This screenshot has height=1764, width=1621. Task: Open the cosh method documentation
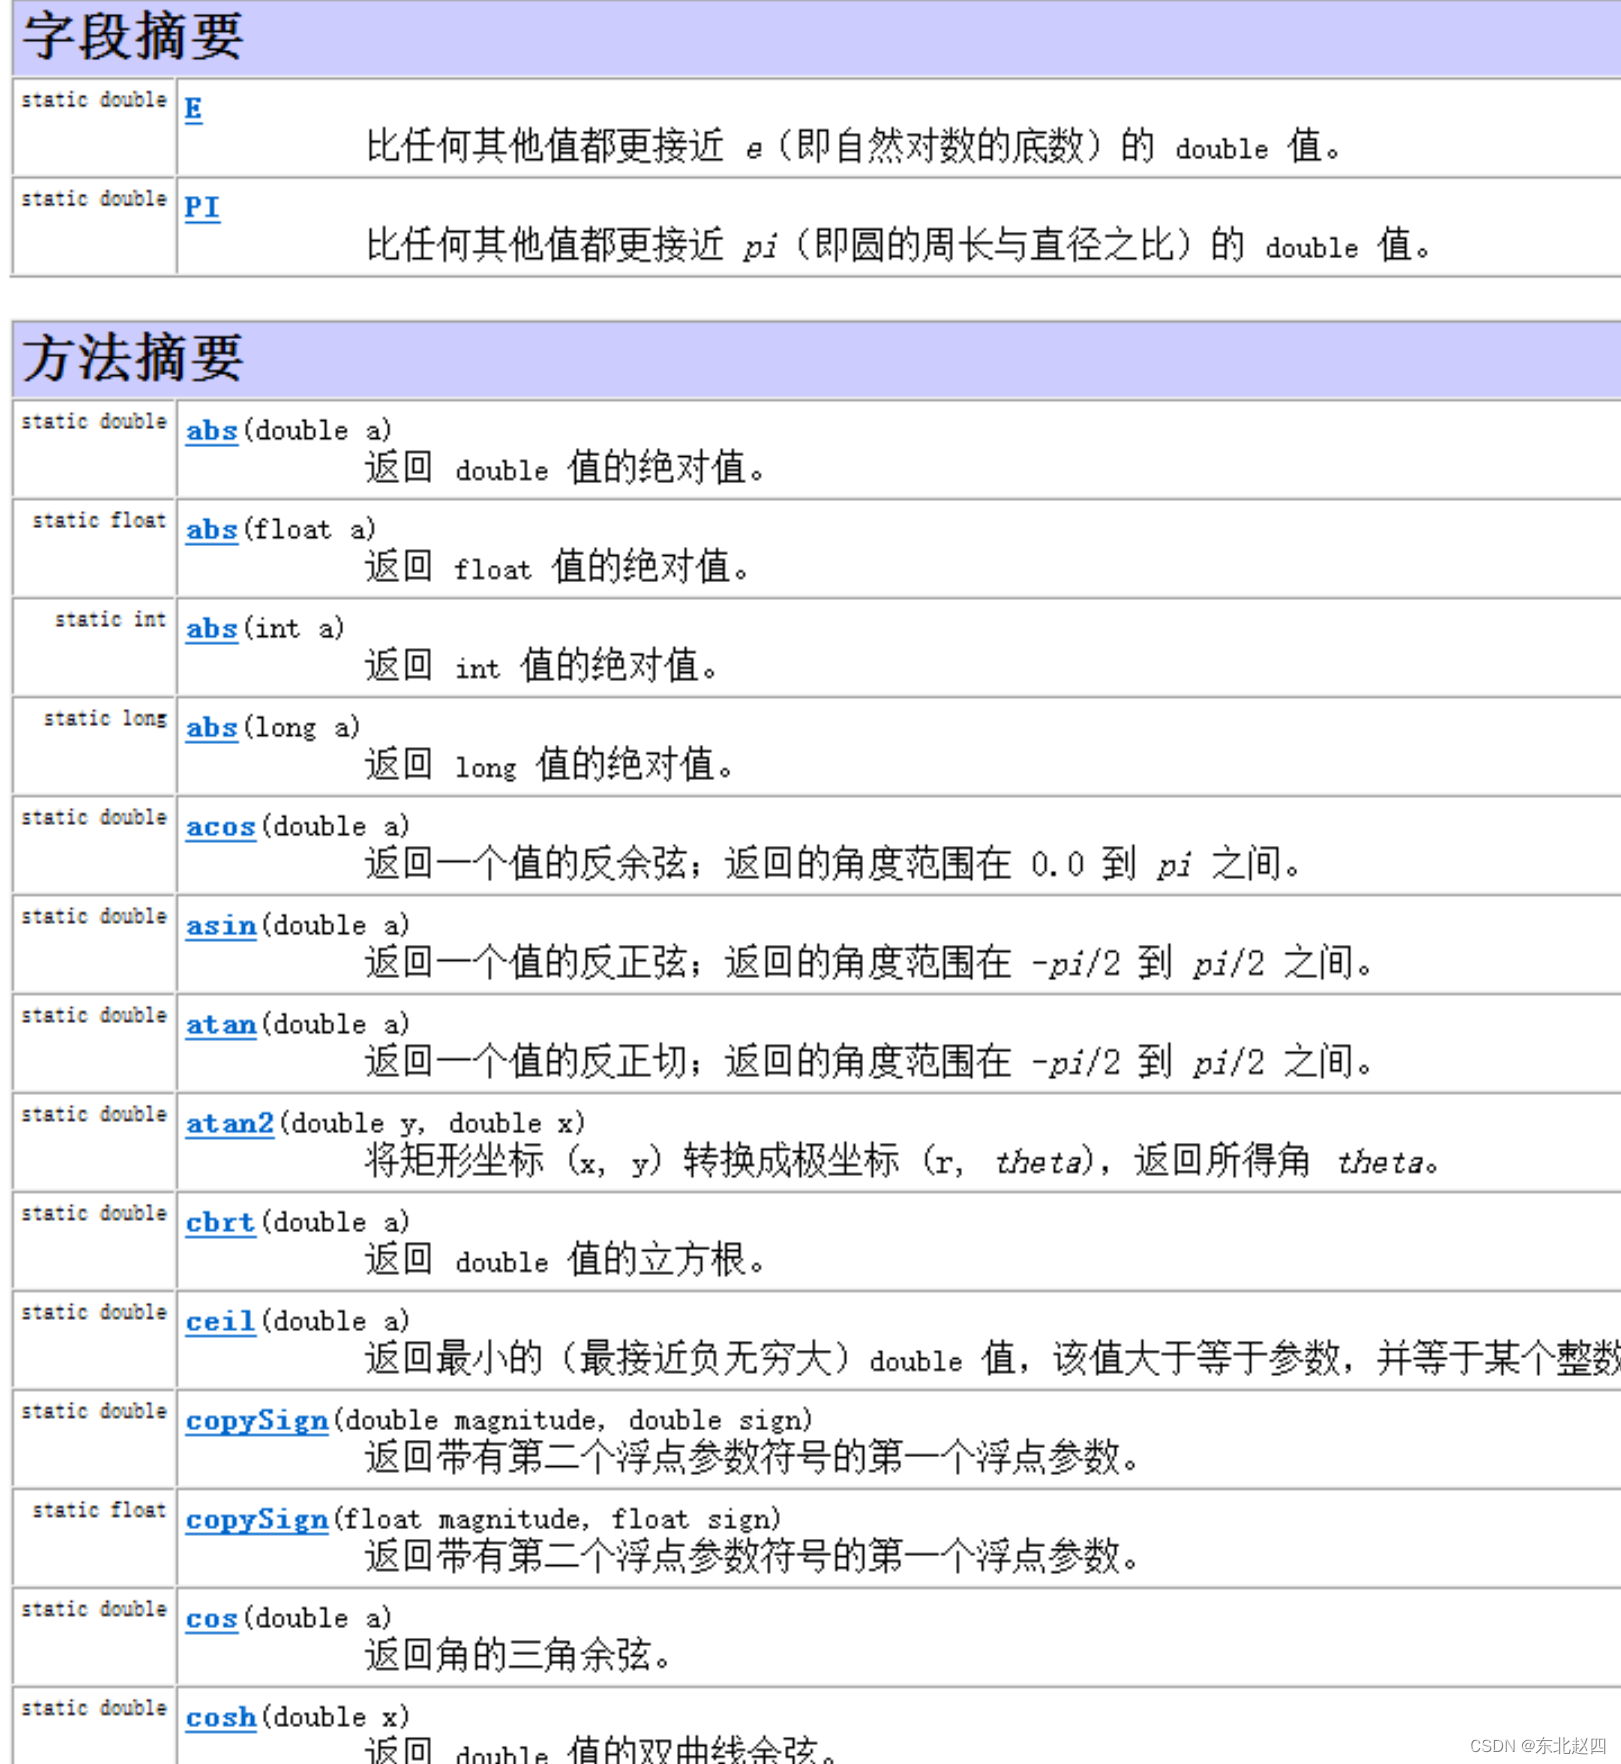pos(219,1717)
